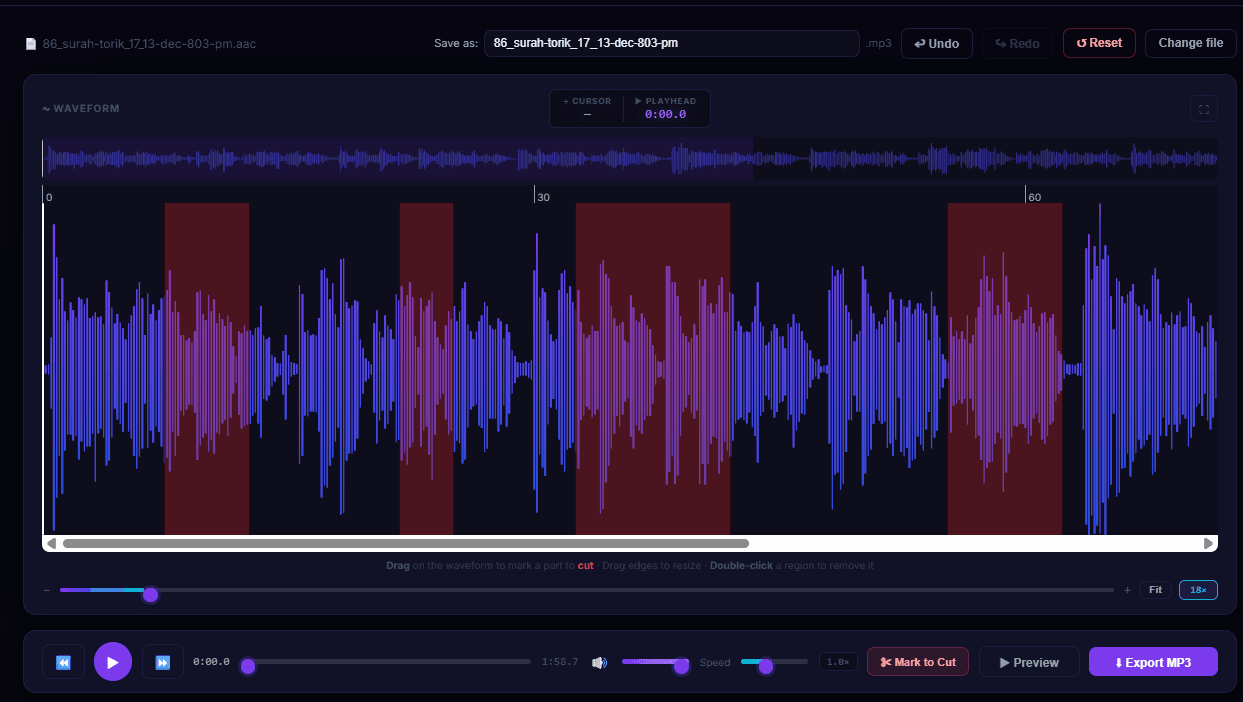Click the CURSOR readout
This screenshot has height=702, width=1243.
(x=587, y=108)
